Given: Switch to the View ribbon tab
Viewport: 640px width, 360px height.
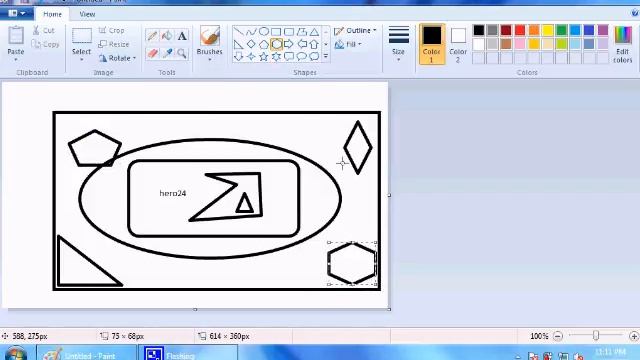Looking at the screenshot, I should point(87,14).
